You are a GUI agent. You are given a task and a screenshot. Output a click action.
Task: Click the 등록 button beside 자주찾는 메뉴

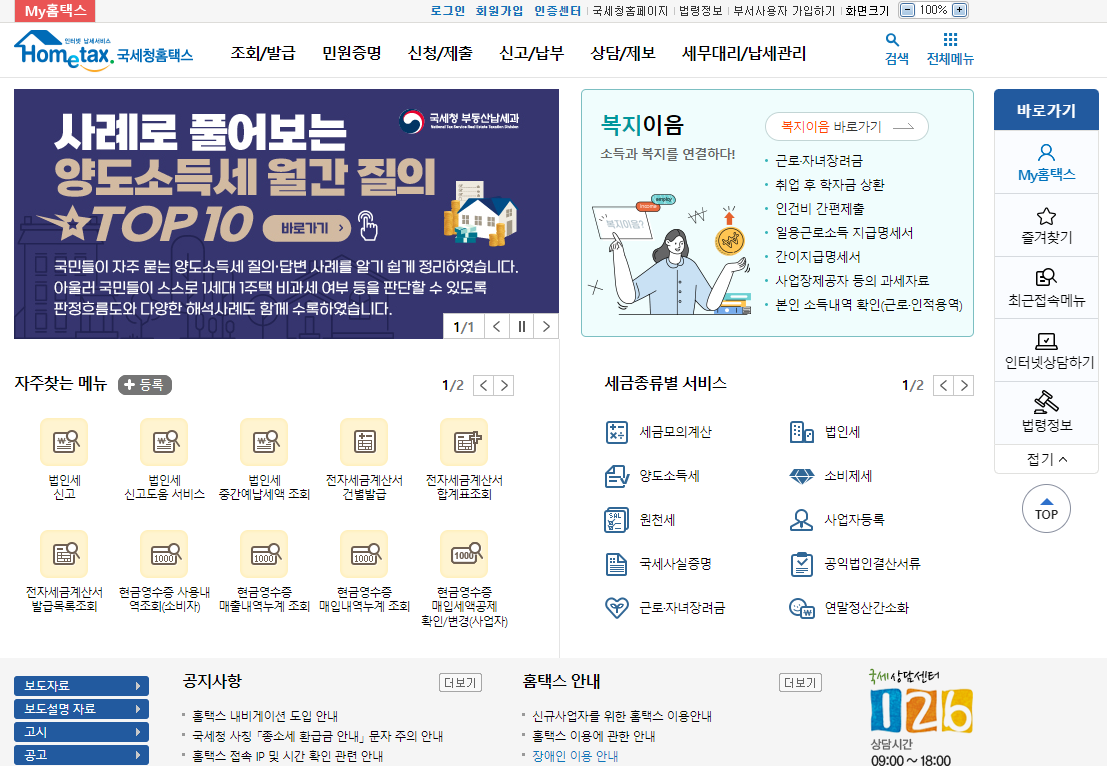tap(145, 385)
